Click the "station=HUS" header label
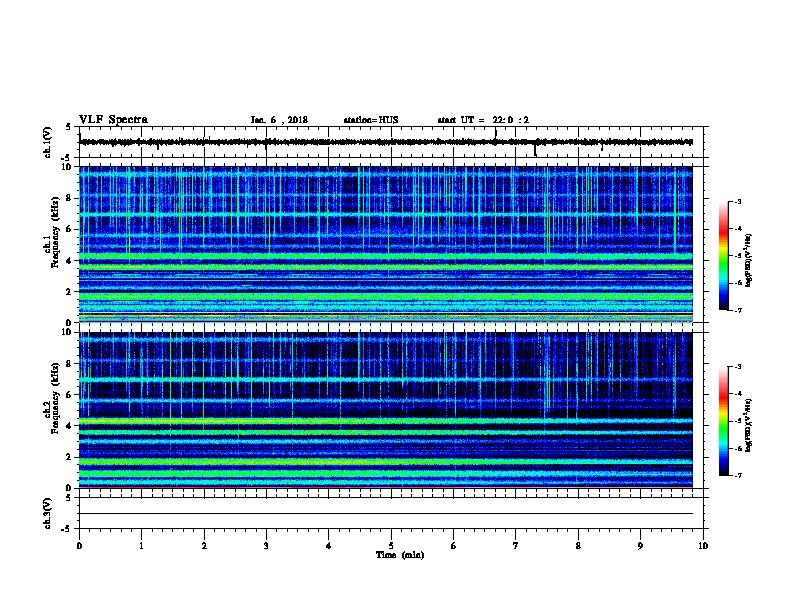792x612 pixels. tap(371, 120)
